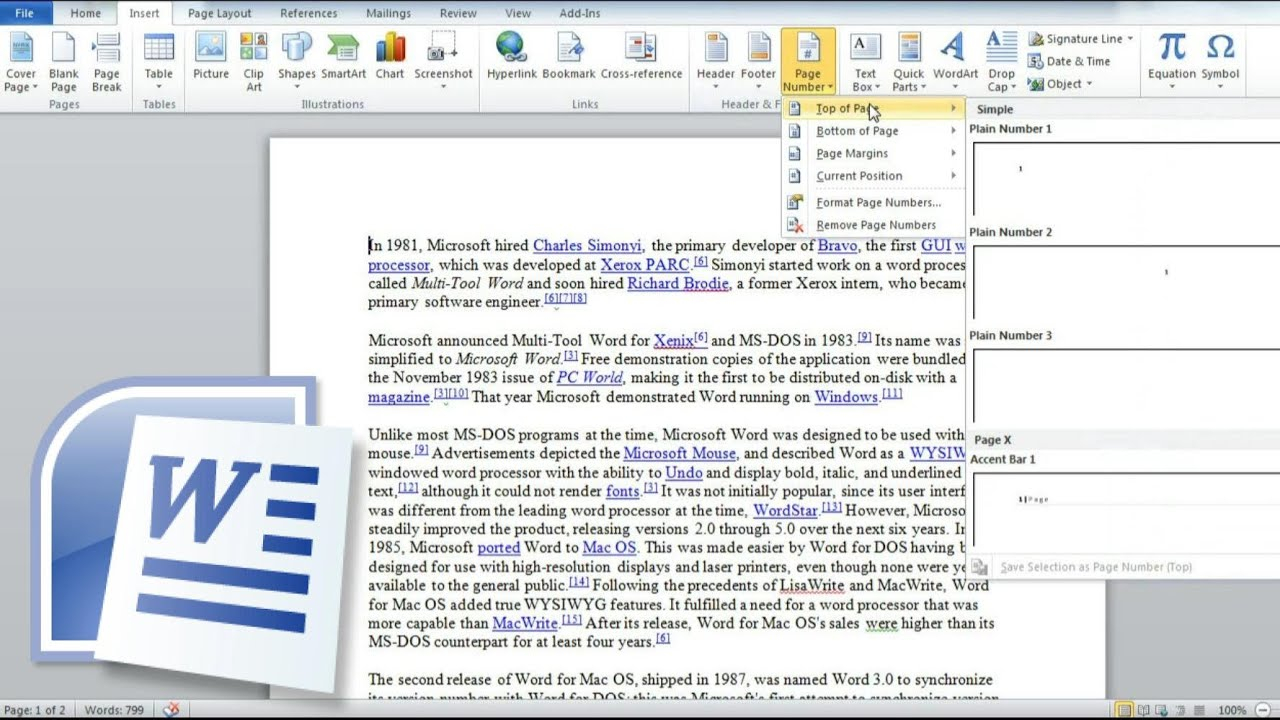Screen dimensions: 1280x720
Task: Switch to the Review tab
Action: pos(458,13)
